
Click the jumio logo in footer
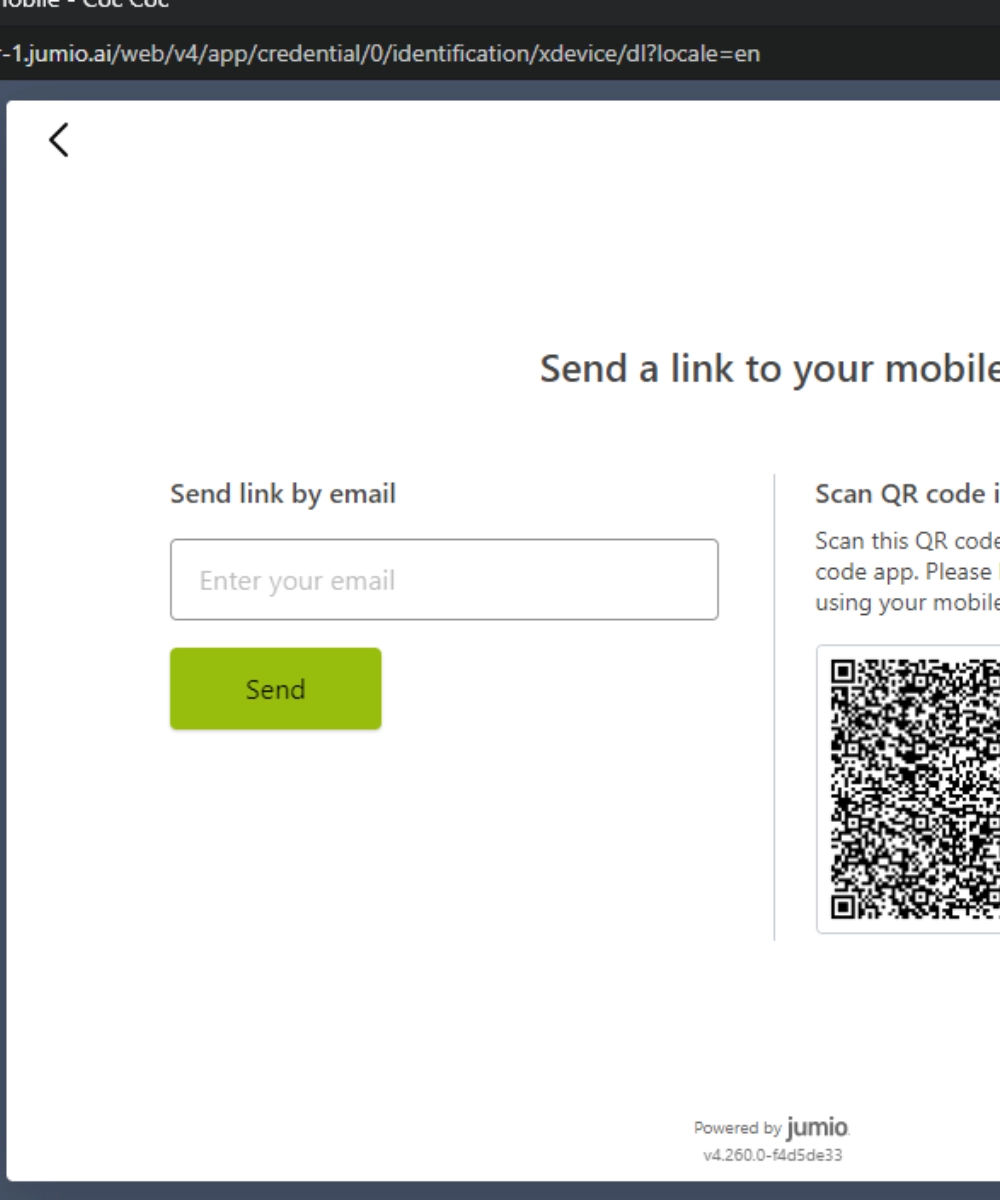(818, 1128)
